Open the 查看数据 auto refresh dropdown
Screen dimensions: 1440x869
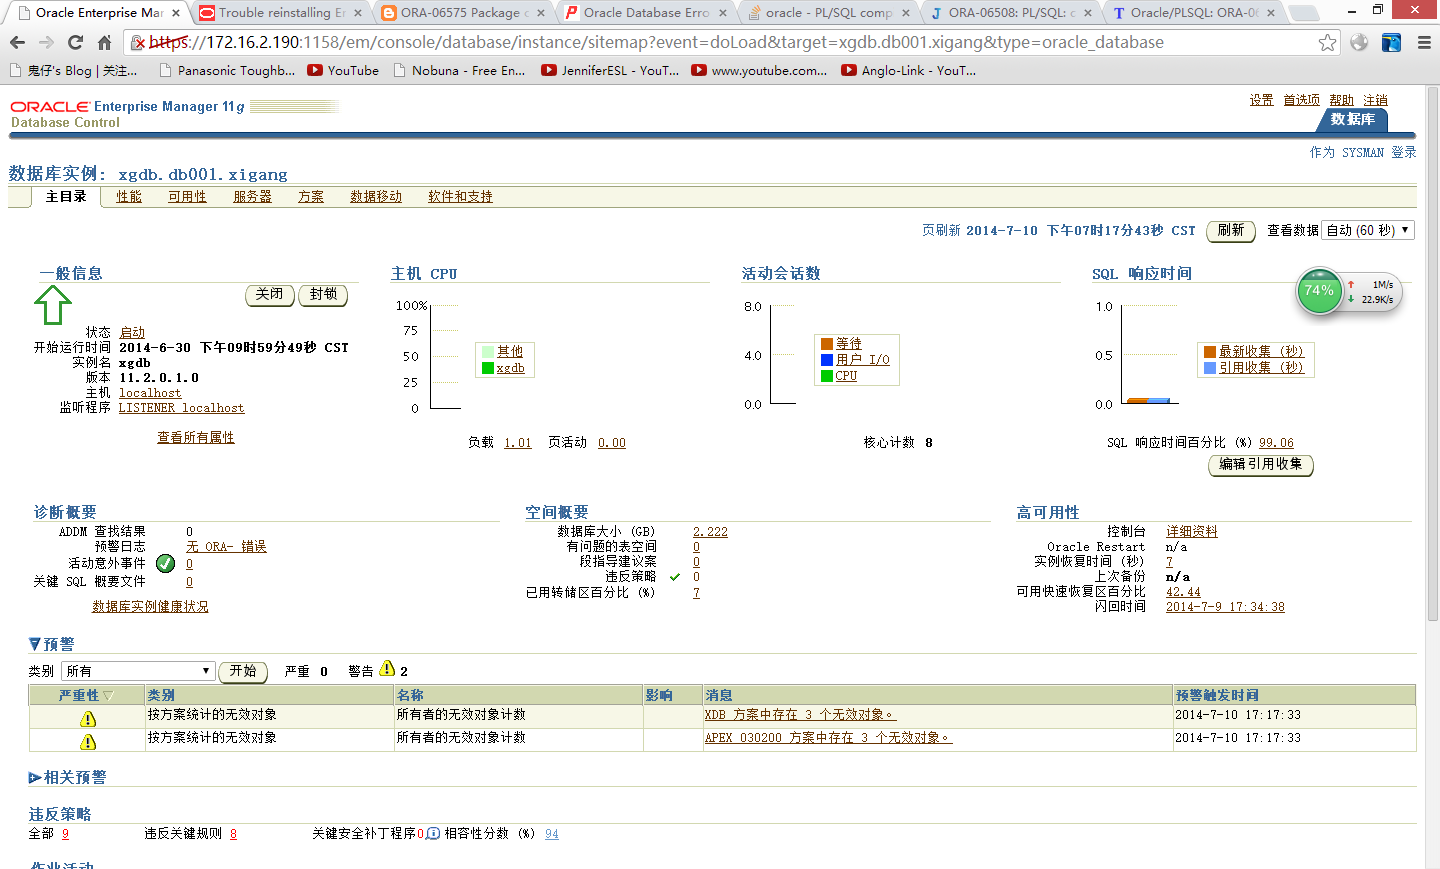point(1367,230)
